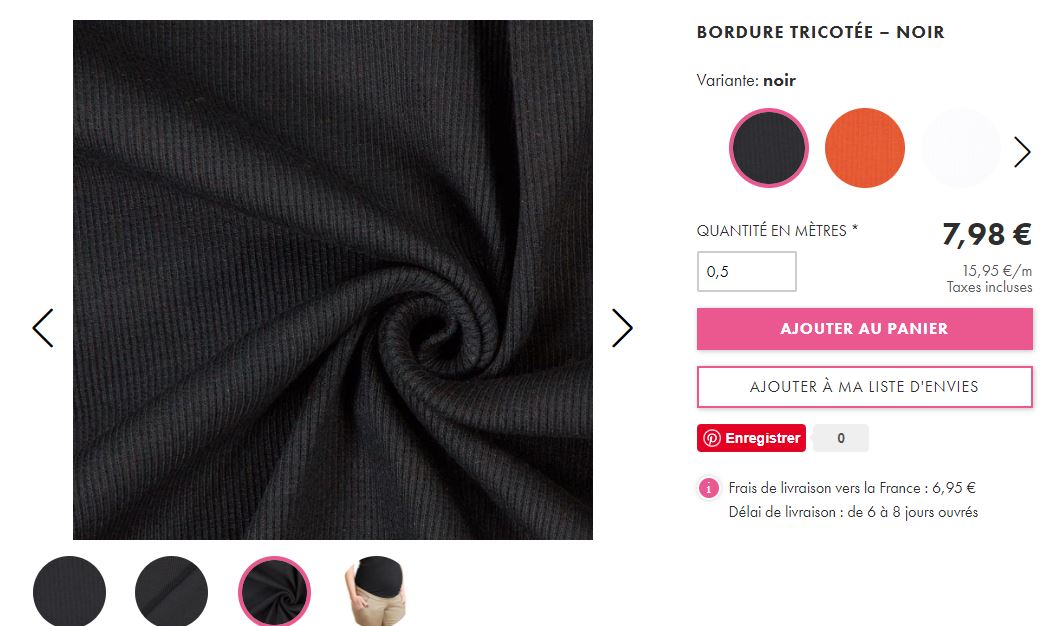This screenshot has width=1056, height=626.
Task: Show more color variants with right chevron
Action: (x=1022, y=151)
